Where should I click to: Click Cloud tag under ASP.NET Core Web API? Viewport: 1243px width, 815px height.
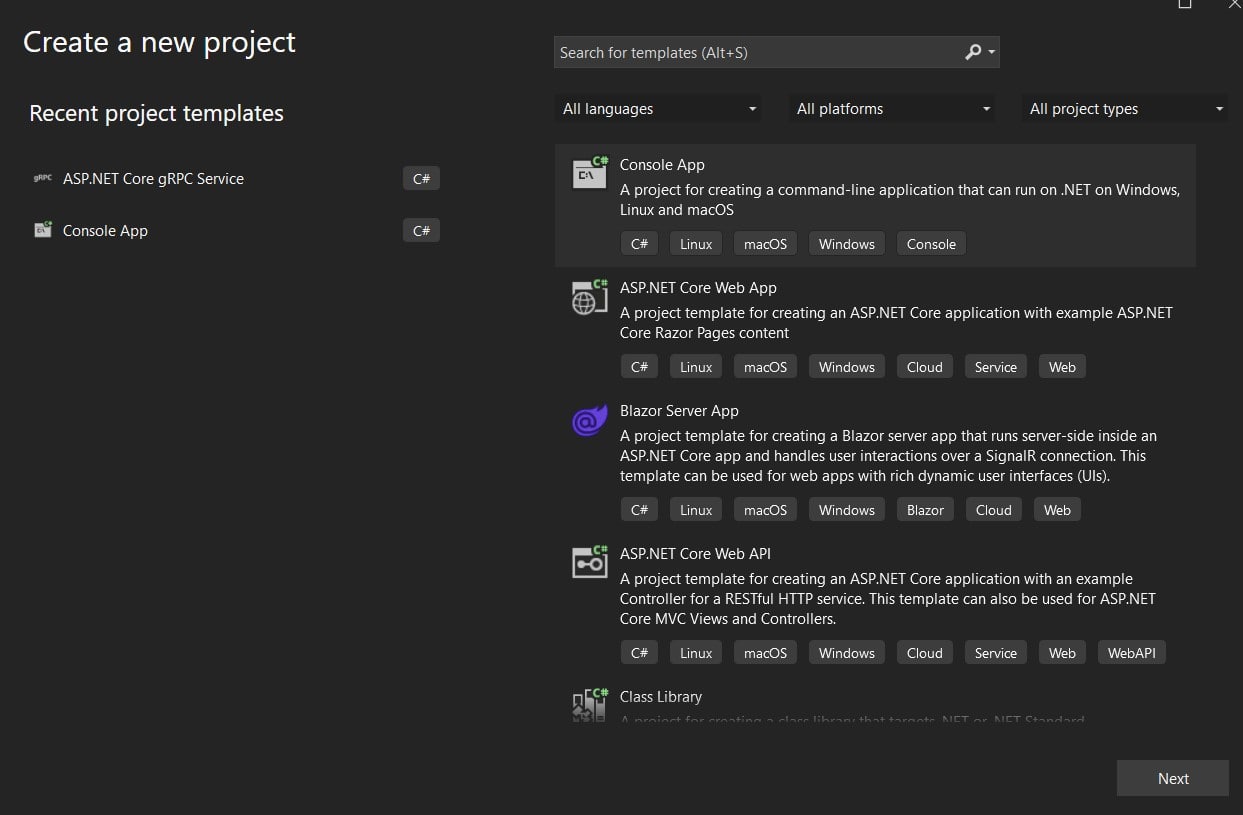924,653
